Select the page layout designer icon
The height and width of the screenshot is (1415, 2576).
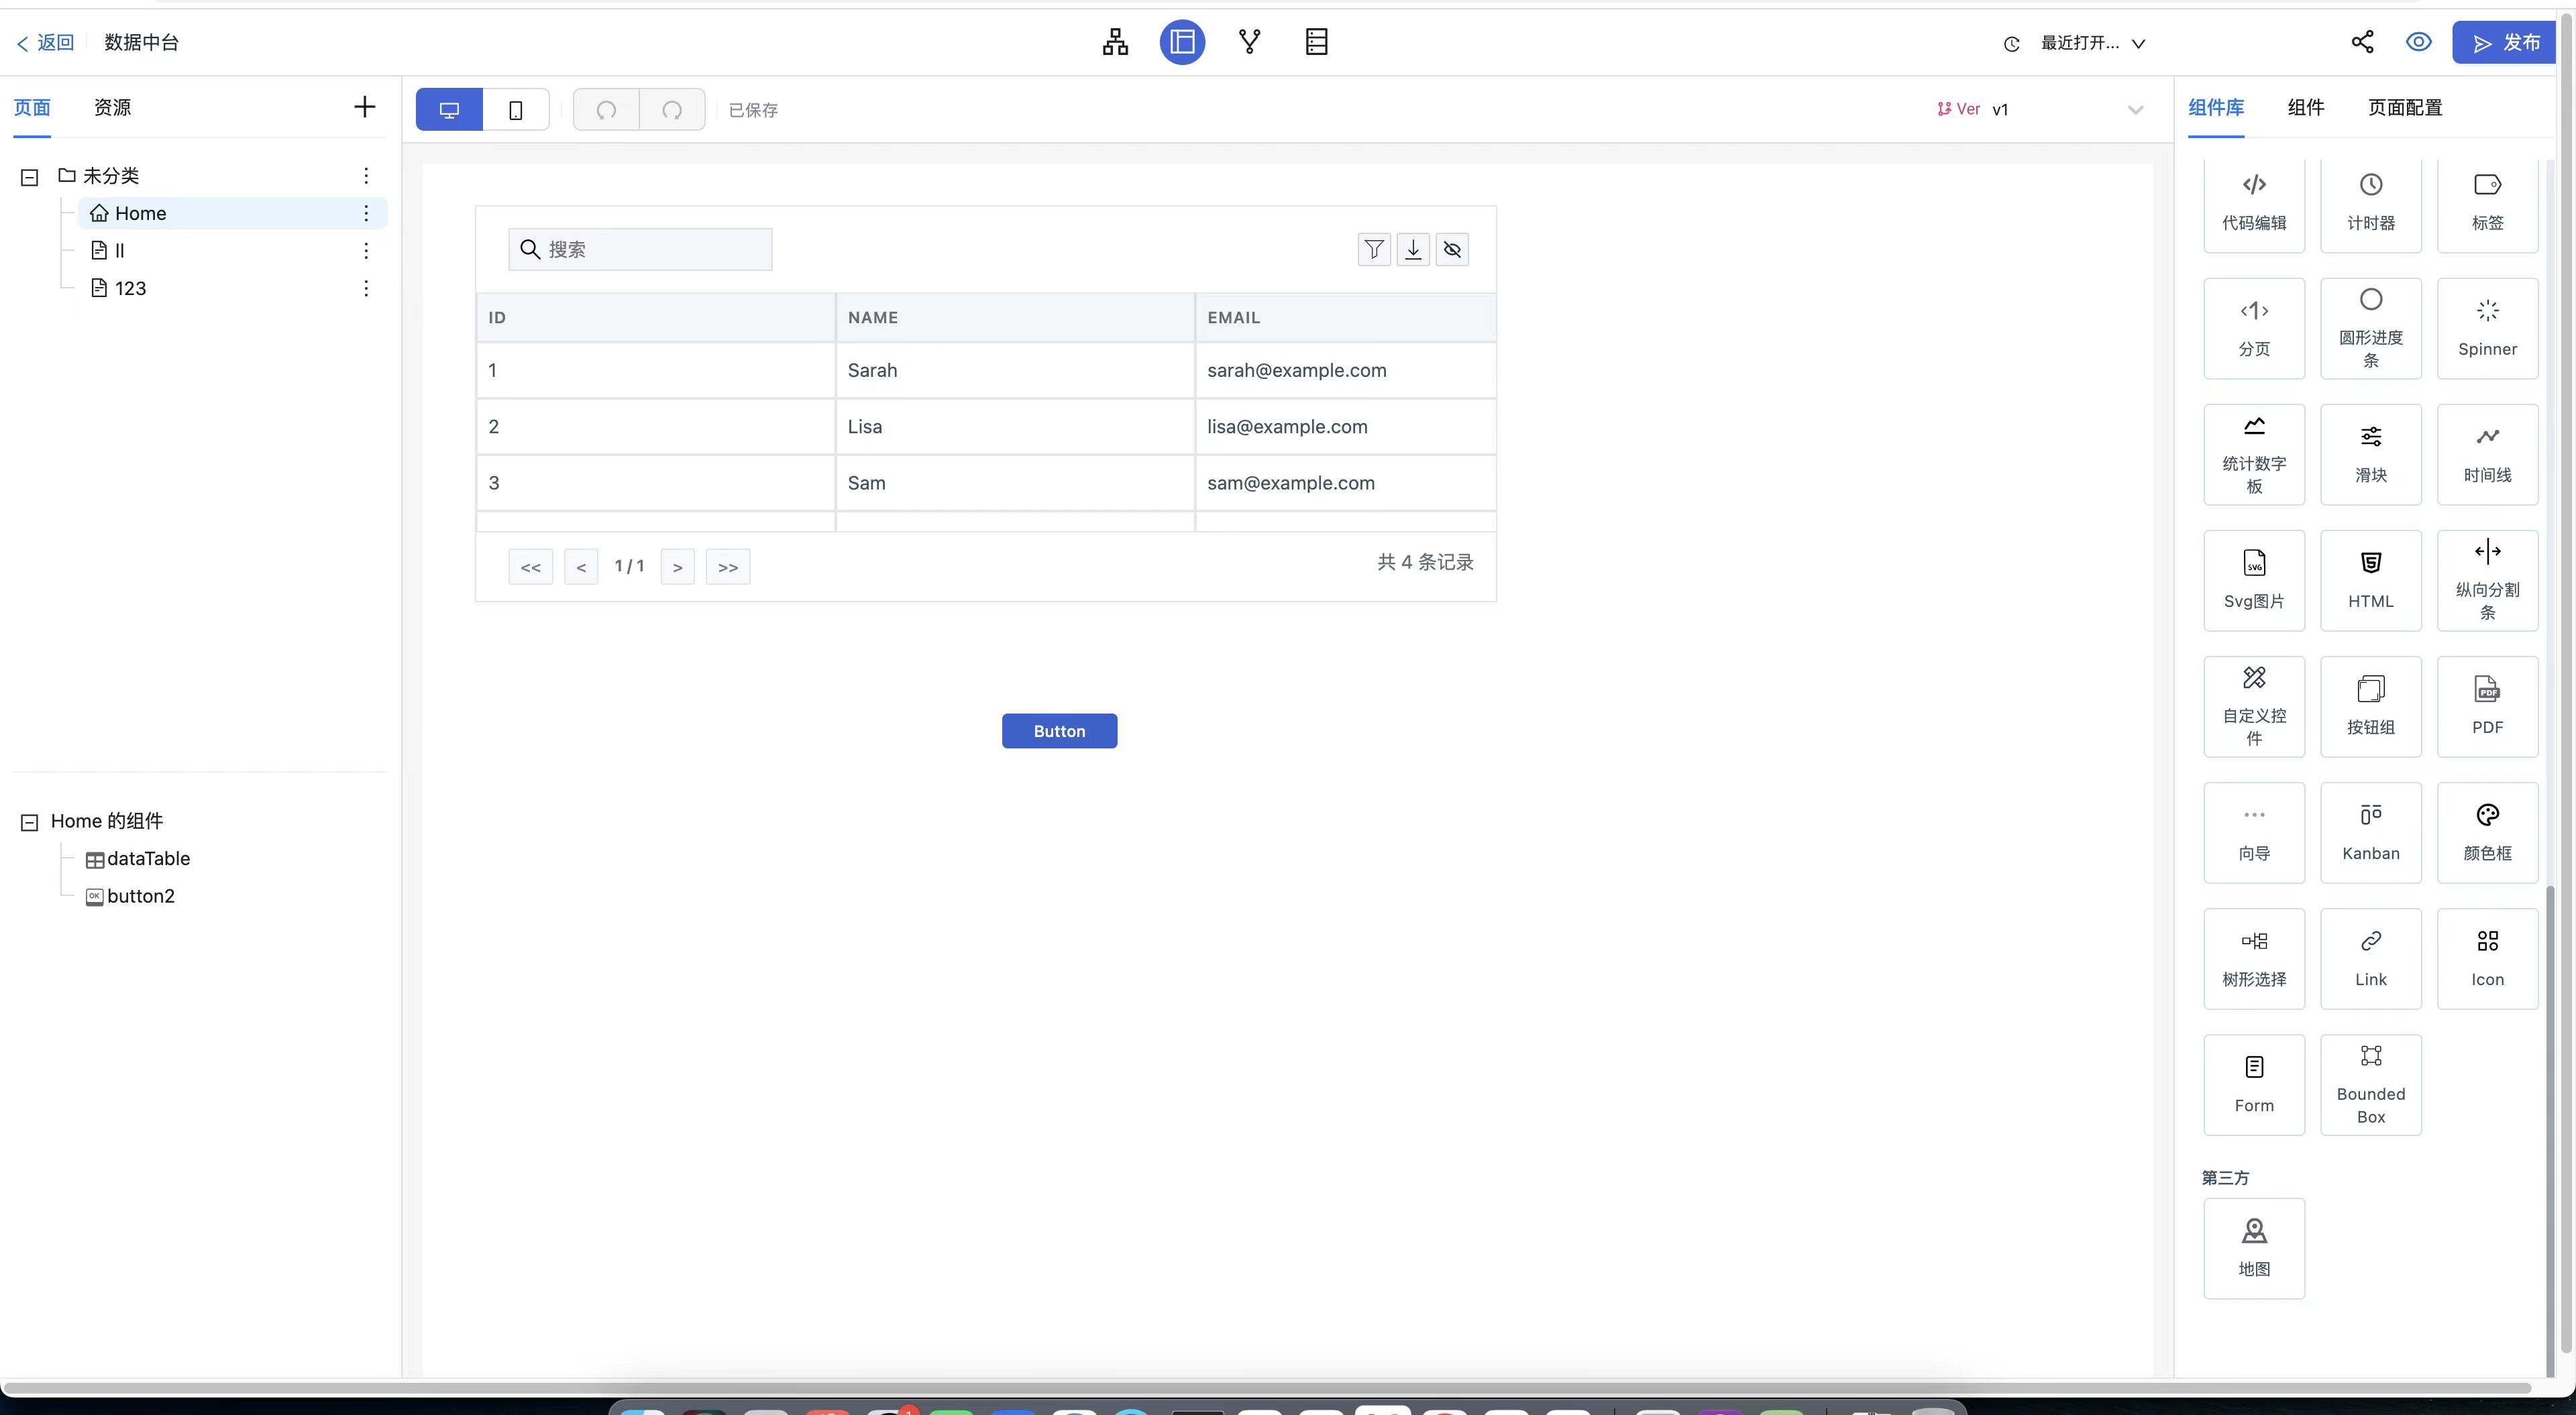click(1182, 42)
